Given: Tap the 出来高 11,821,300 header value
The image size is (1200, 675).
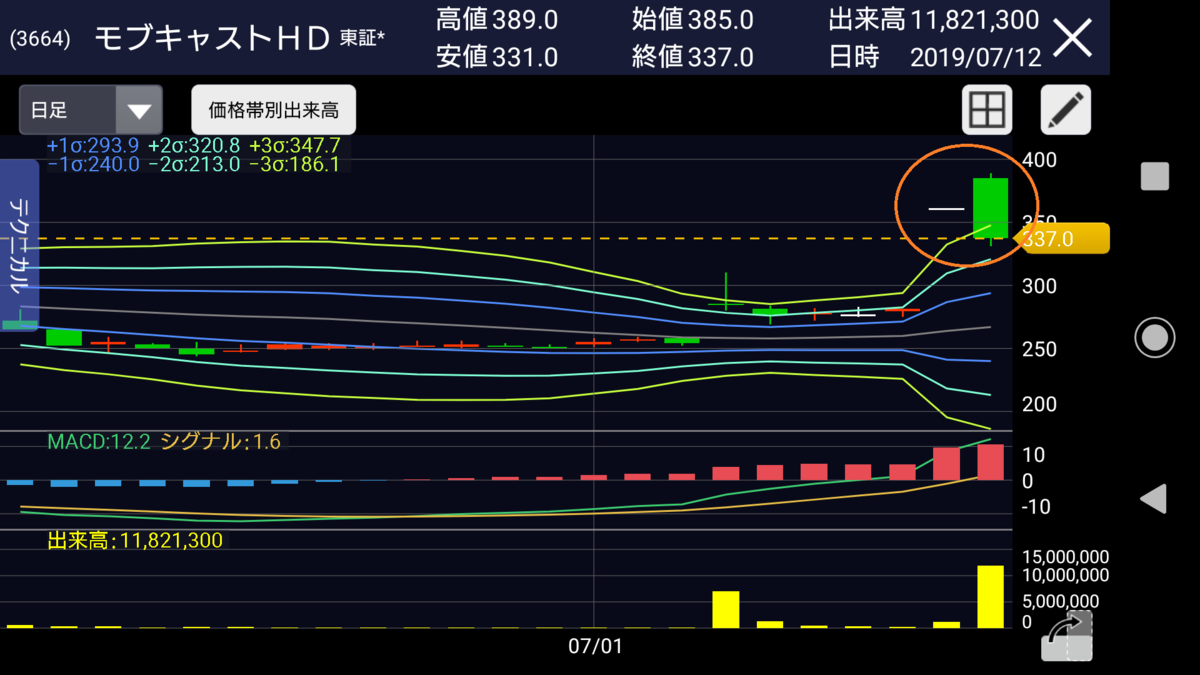Looking at the screenshot, I should (x=934, y=19).
